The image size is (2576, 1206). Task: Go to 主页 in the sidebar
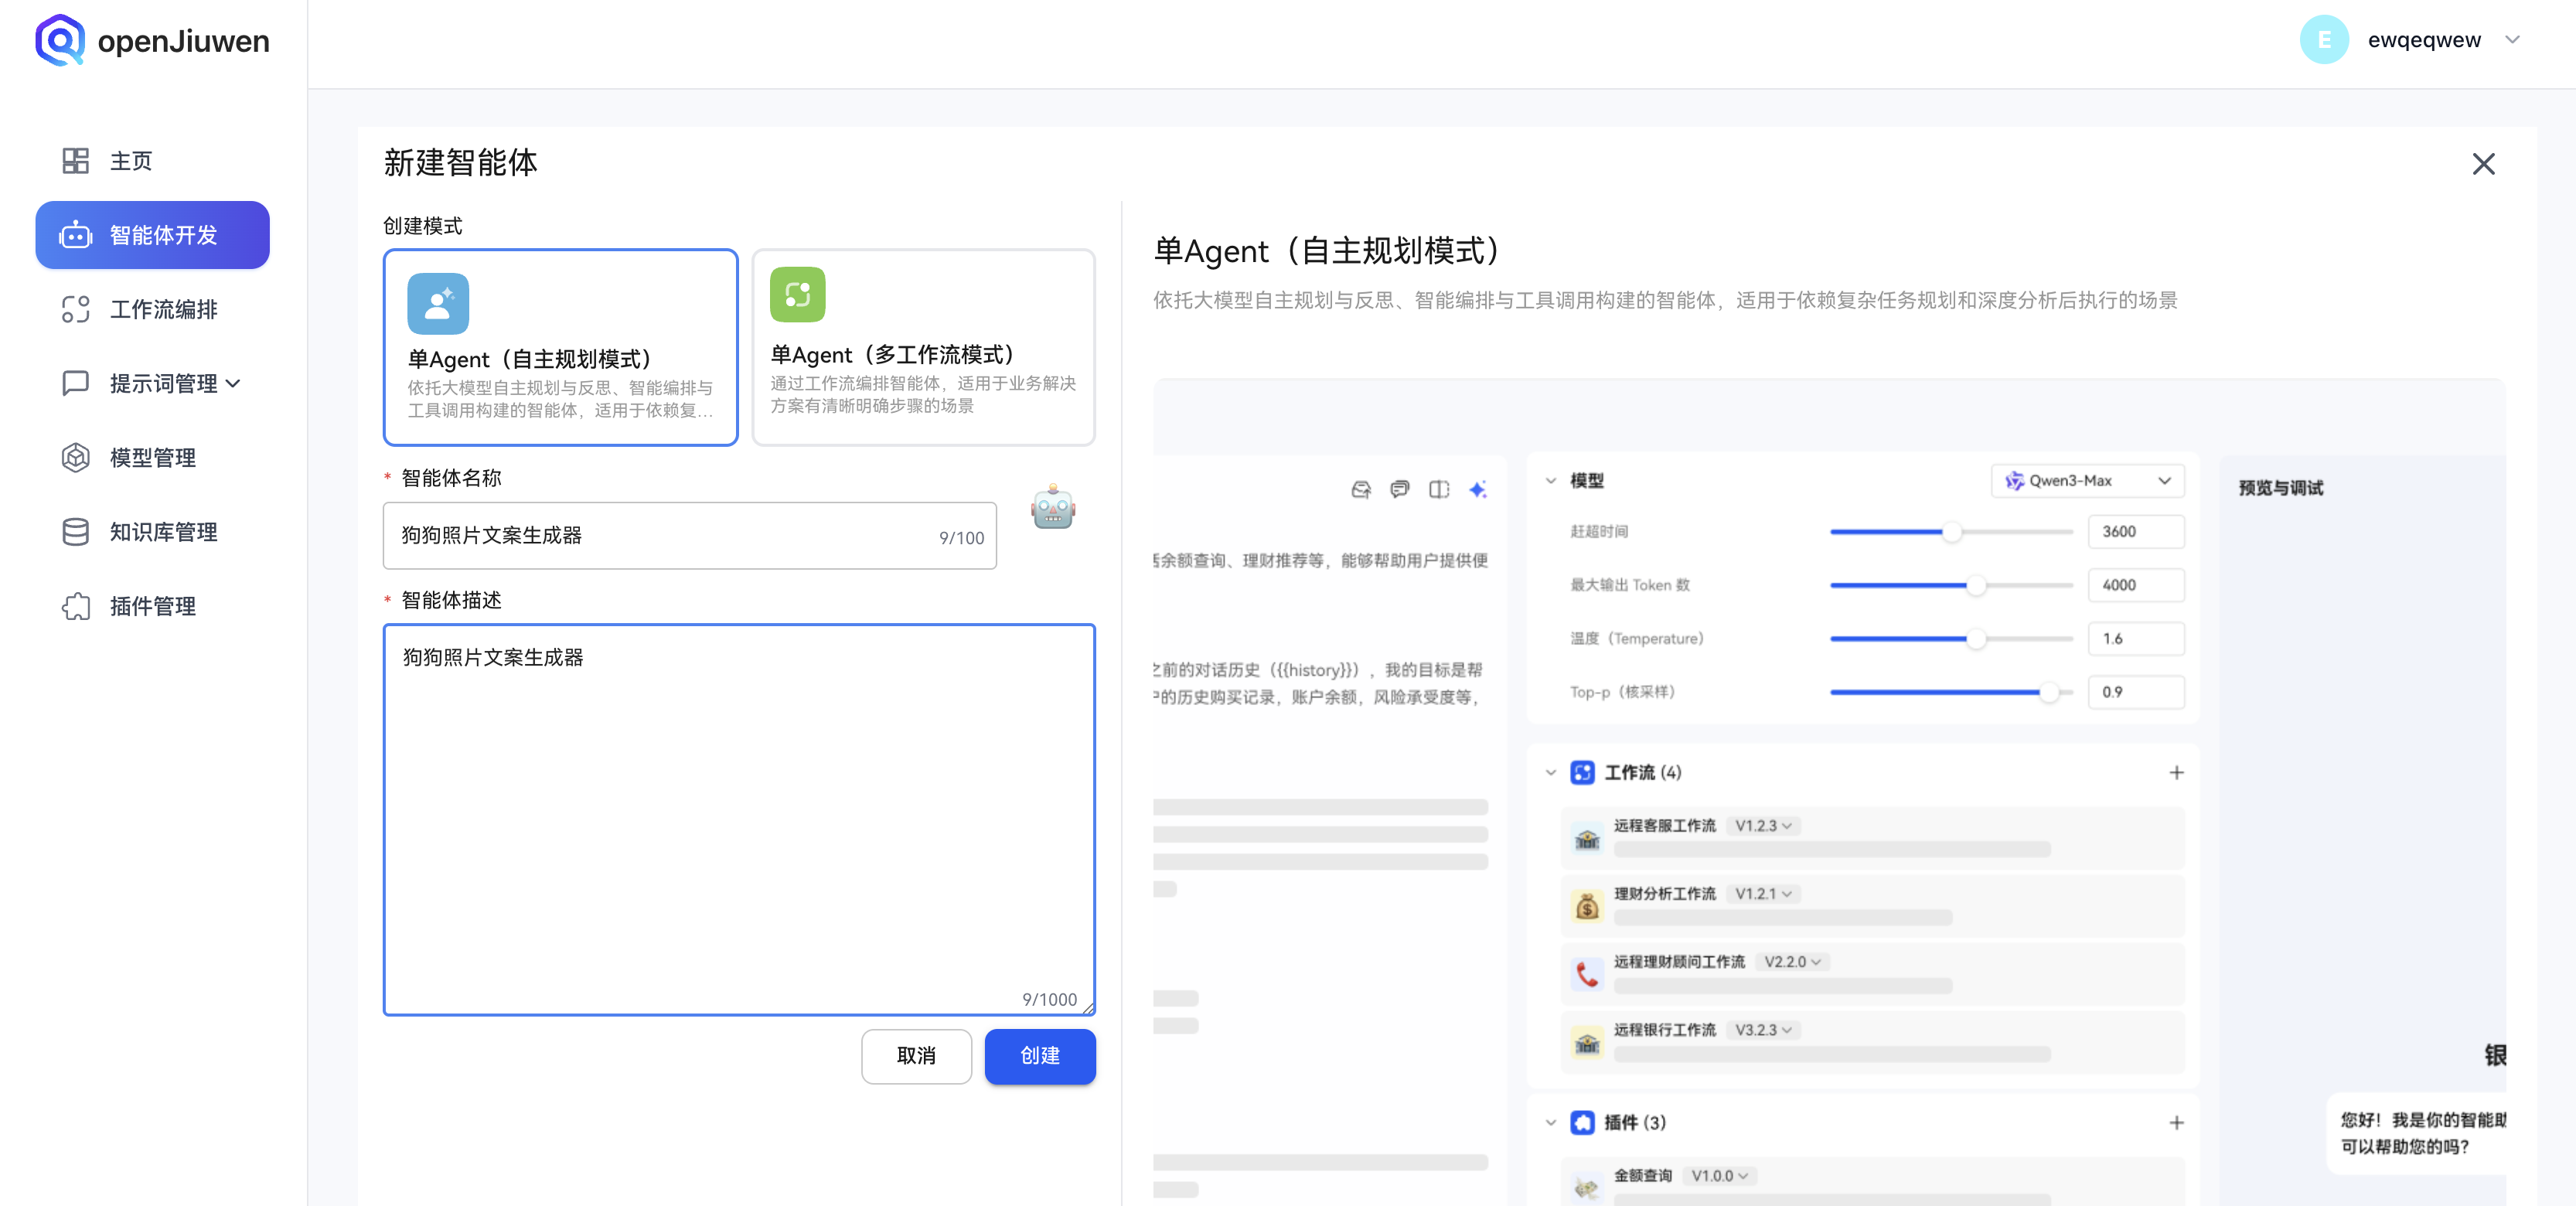tap(130, 160)
